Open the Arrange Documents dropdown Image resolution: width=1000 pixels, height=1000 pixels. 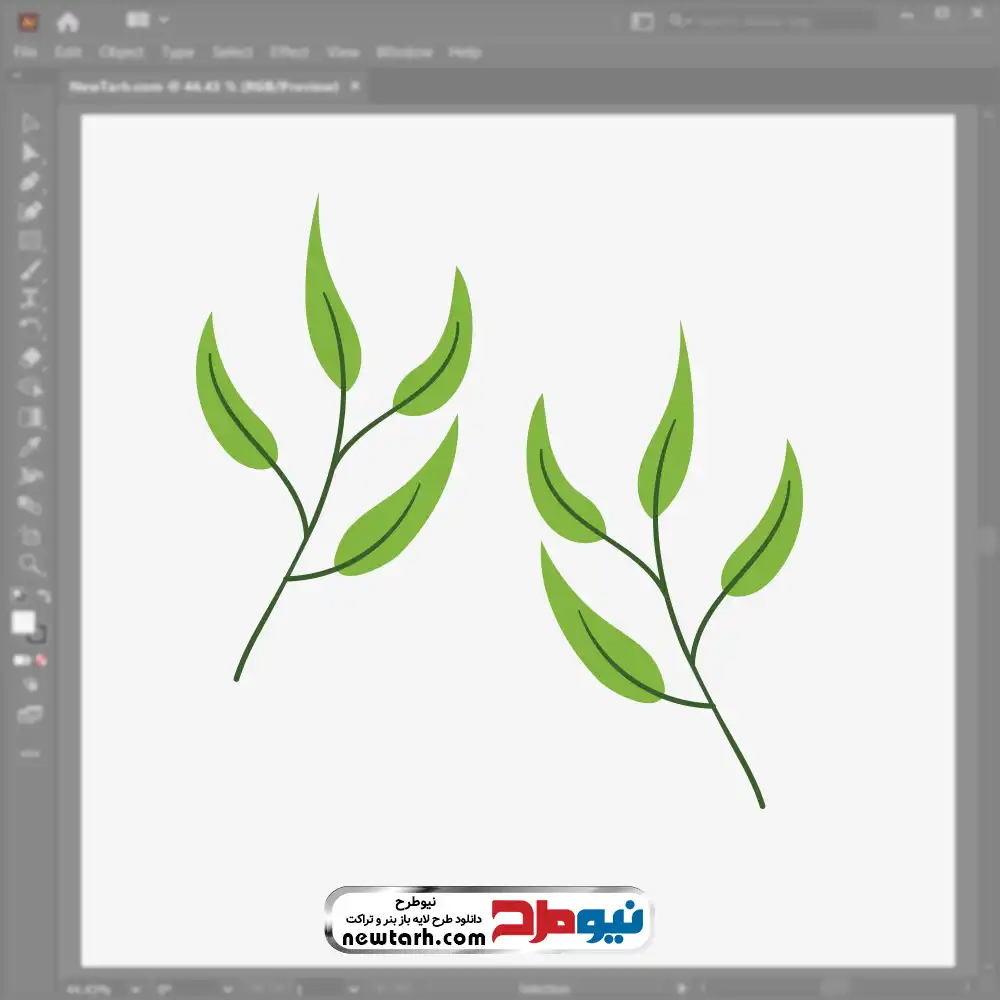pyautogui.click(x=148, y=20)
